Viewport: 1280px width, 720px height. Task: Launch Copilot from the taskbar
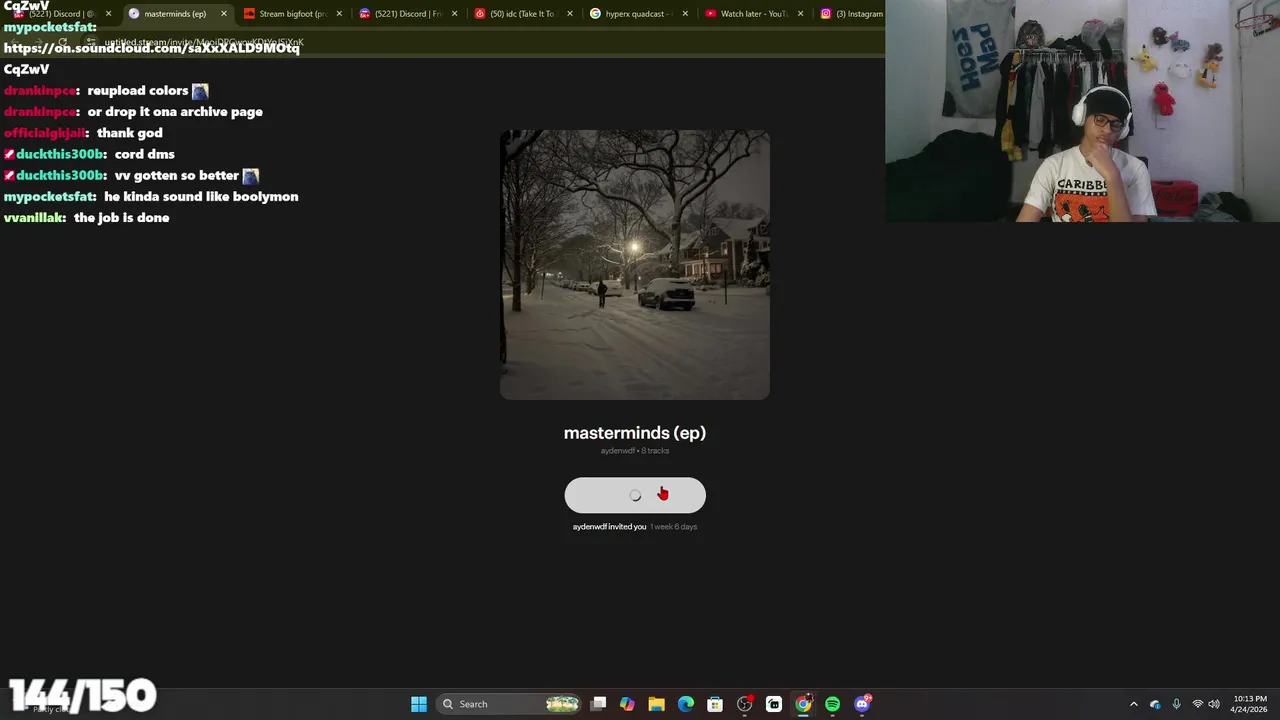[627, 704]
